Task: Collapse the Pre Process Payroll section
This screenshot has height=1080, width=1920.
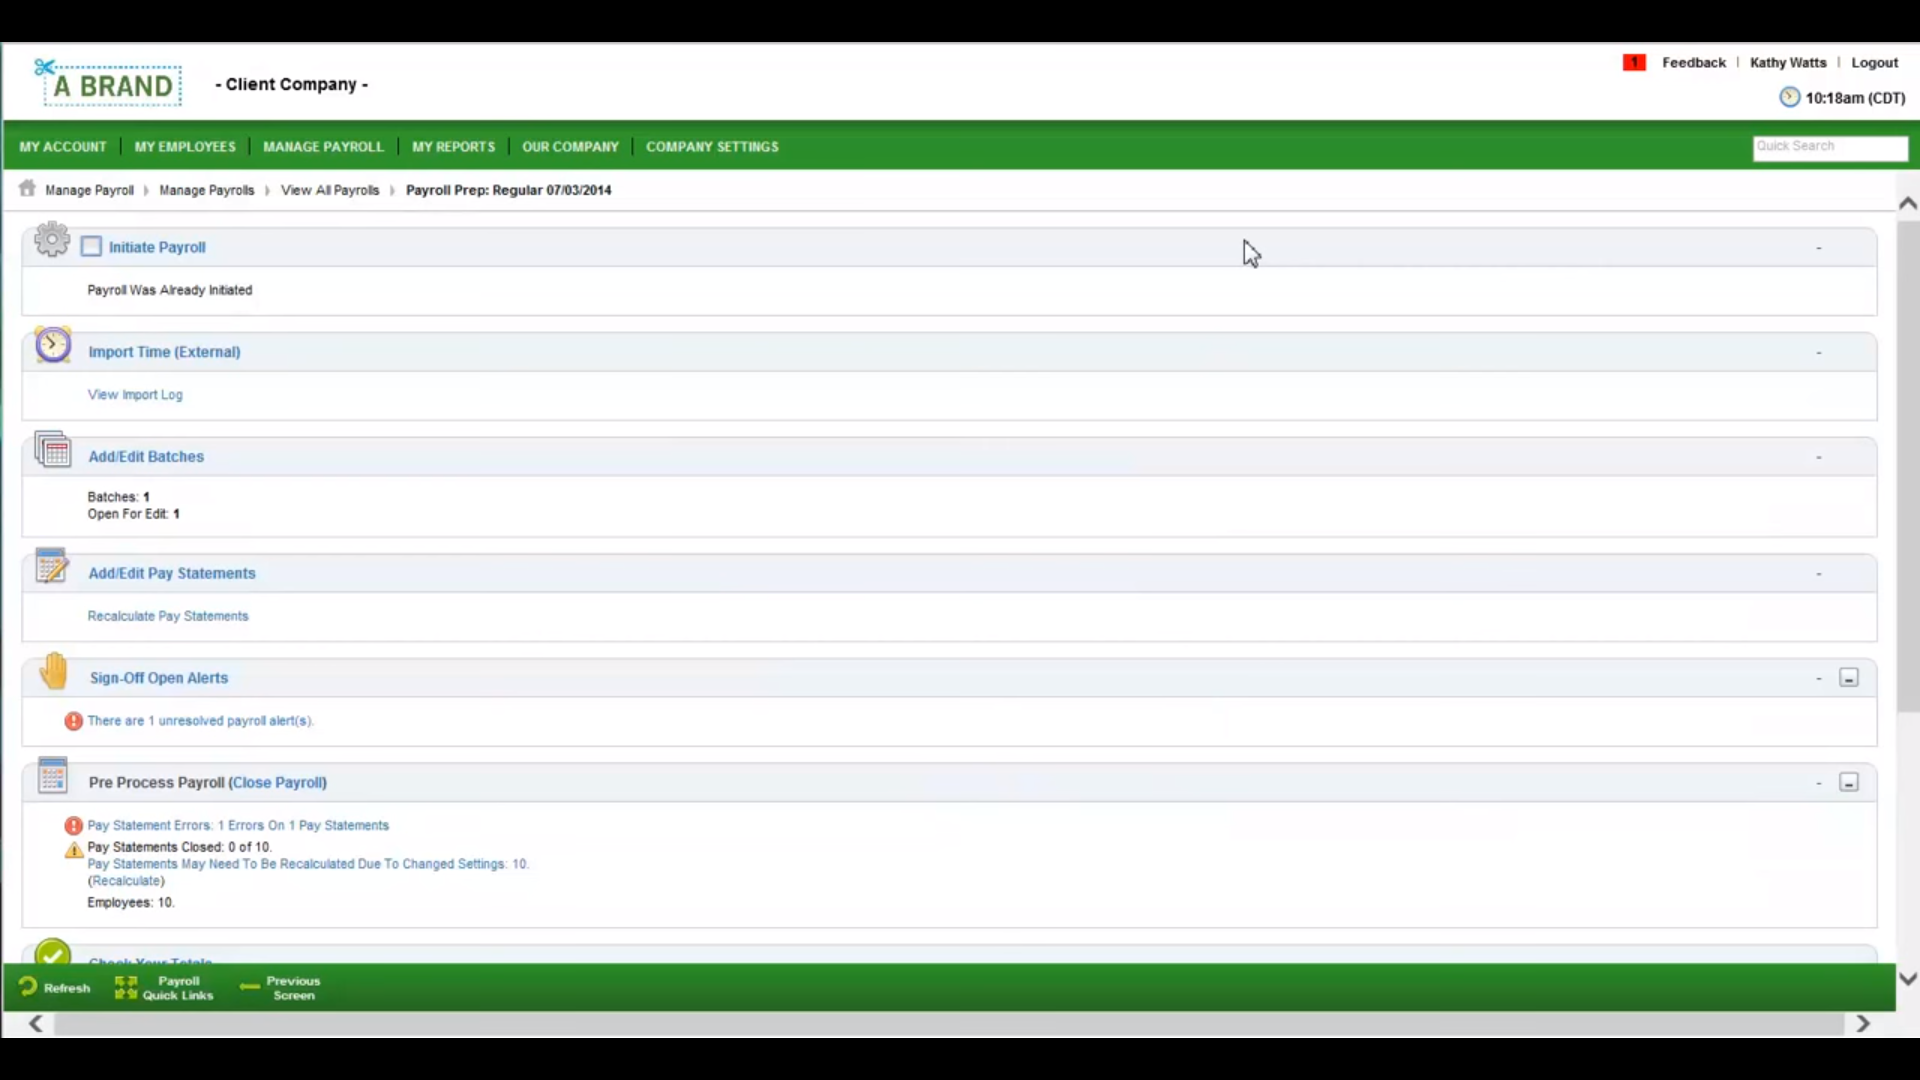Action: [1849, 783]
